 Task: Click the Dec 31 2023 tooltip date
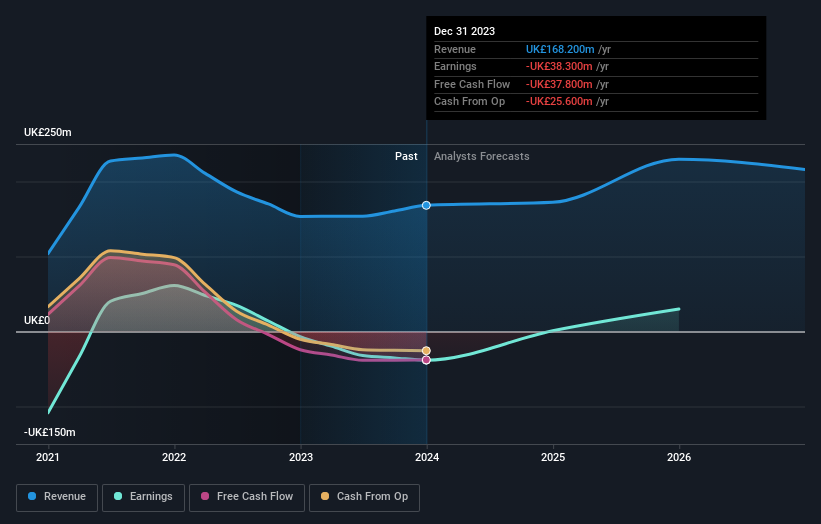pos(464,31)
